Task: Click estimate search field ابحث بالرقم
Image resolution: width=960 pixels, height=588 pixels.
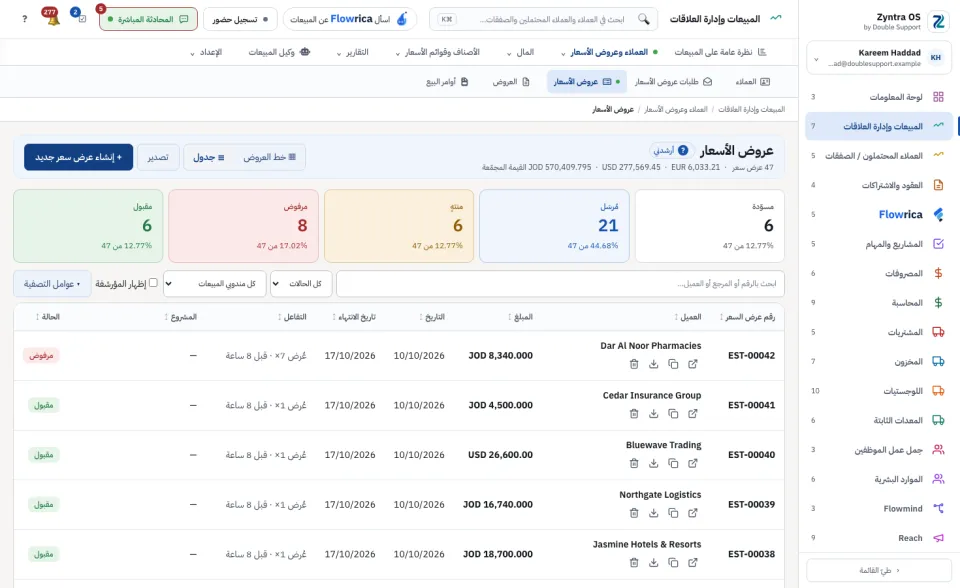Action: pos(560,284)
